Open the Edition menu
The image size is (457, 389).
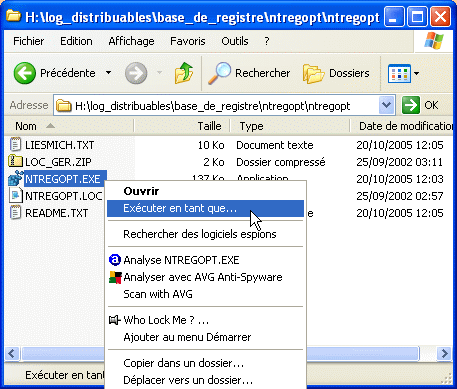click(x=76, y=41)
